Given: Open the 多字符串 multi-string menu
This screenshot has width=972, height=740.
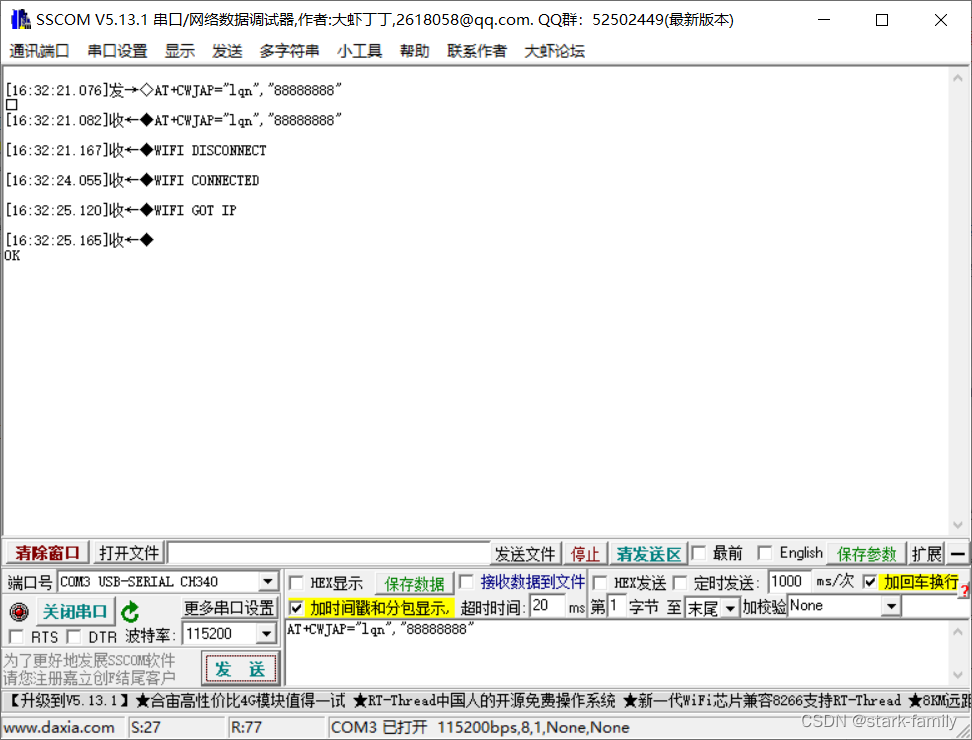Looking at the screenshot, I should 289,51.
